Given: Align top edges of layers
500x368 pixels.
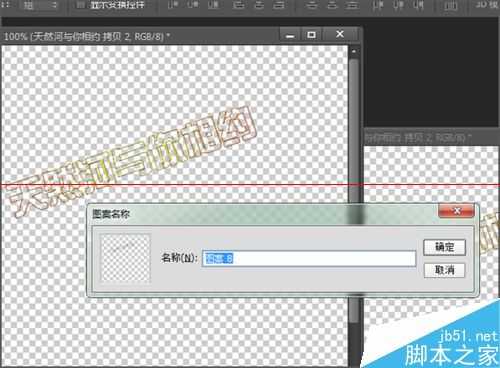Looking at the screenshot, I should tap(173, 5).
